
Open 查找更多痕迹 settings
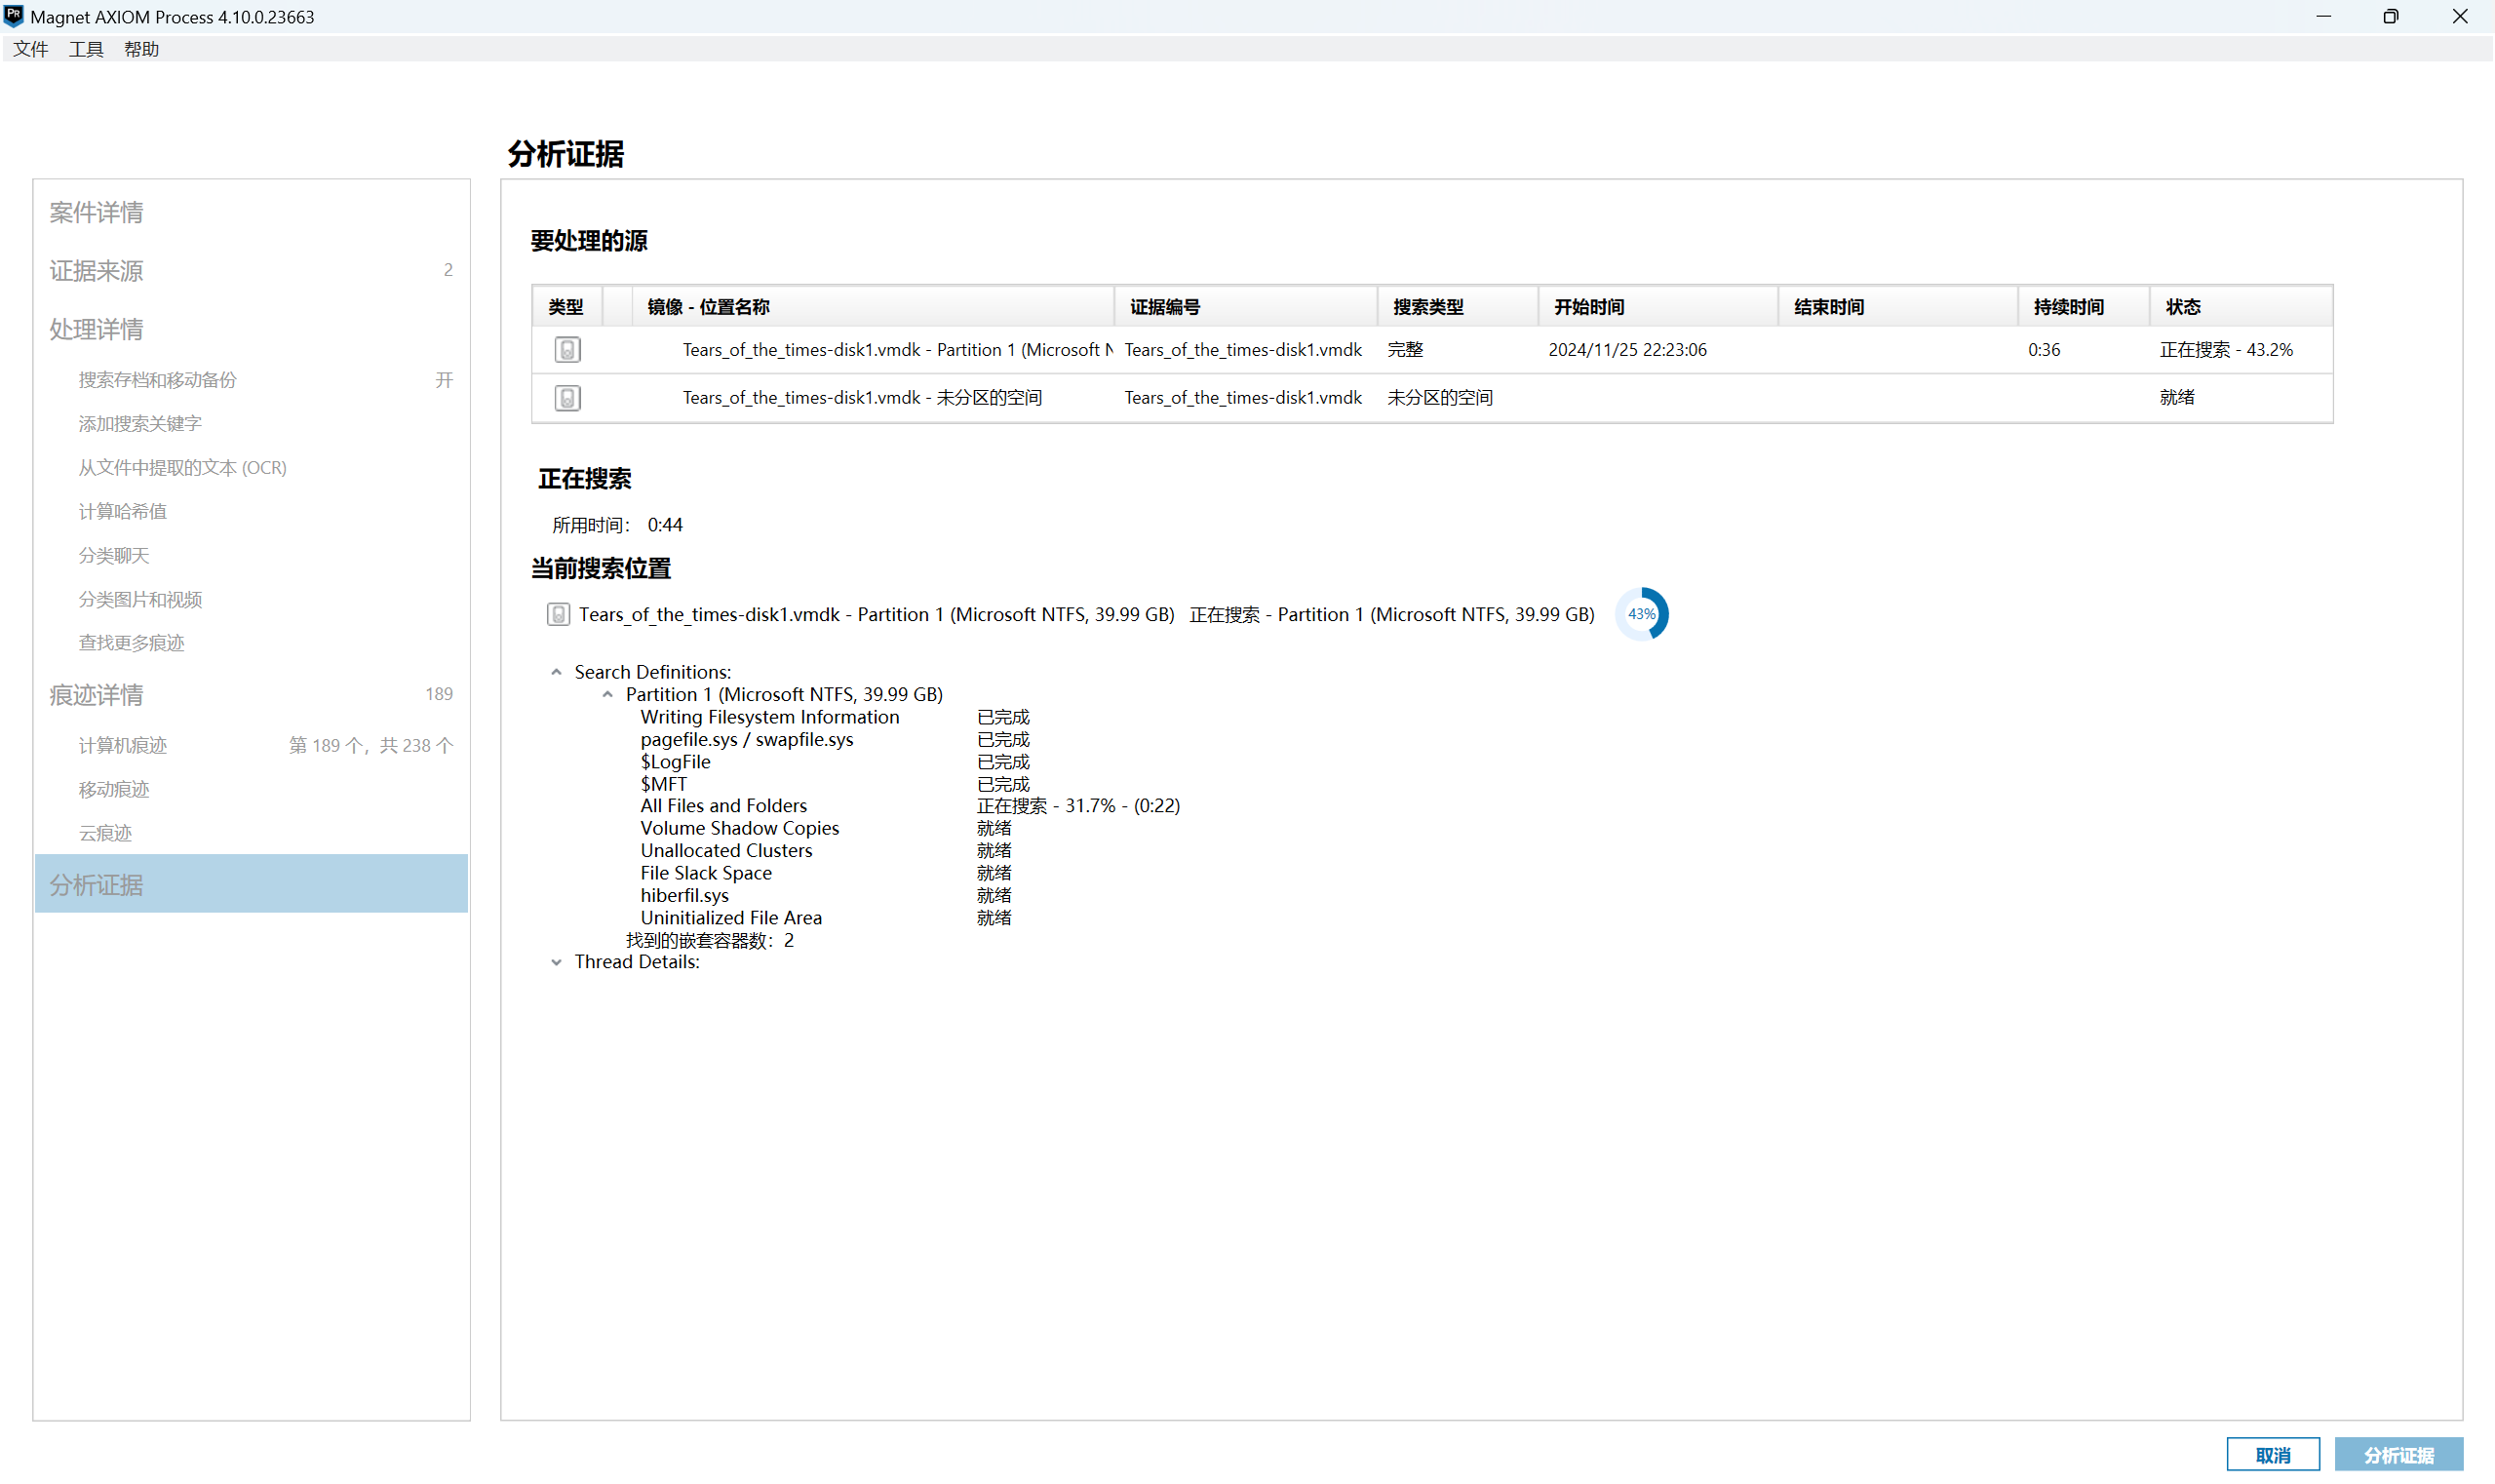(131, 643)
